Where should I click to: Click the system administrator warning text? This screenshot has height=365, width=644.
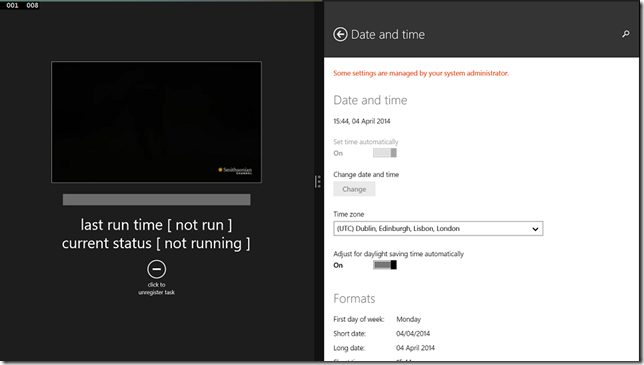(x=421, y=73)
